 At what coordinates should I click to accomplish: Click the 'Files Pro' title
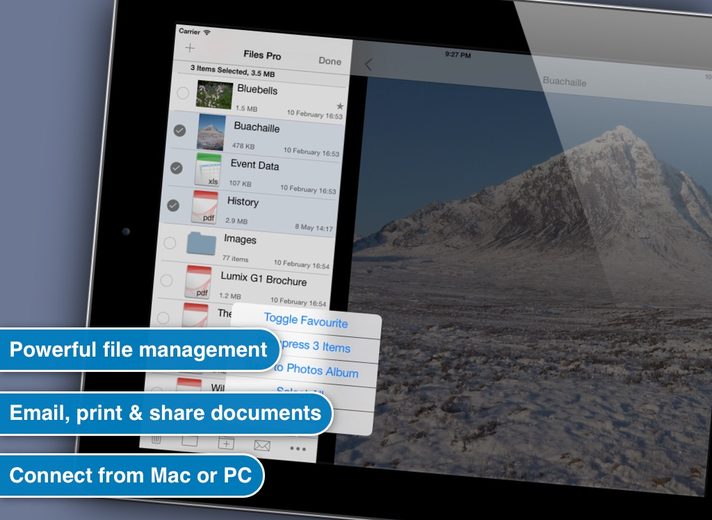click(262, 55)
